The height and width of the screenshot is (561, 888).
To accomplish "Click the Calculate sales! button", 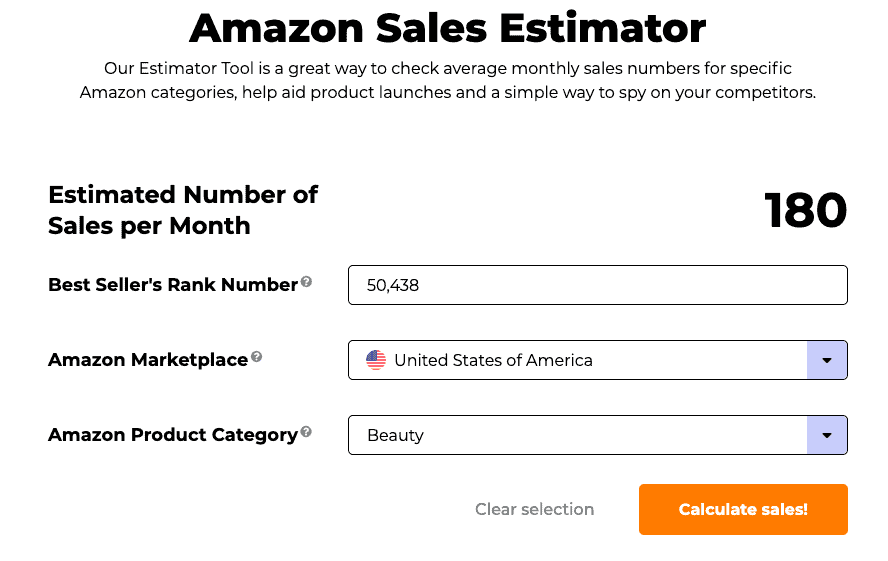I will click(744, 509).
